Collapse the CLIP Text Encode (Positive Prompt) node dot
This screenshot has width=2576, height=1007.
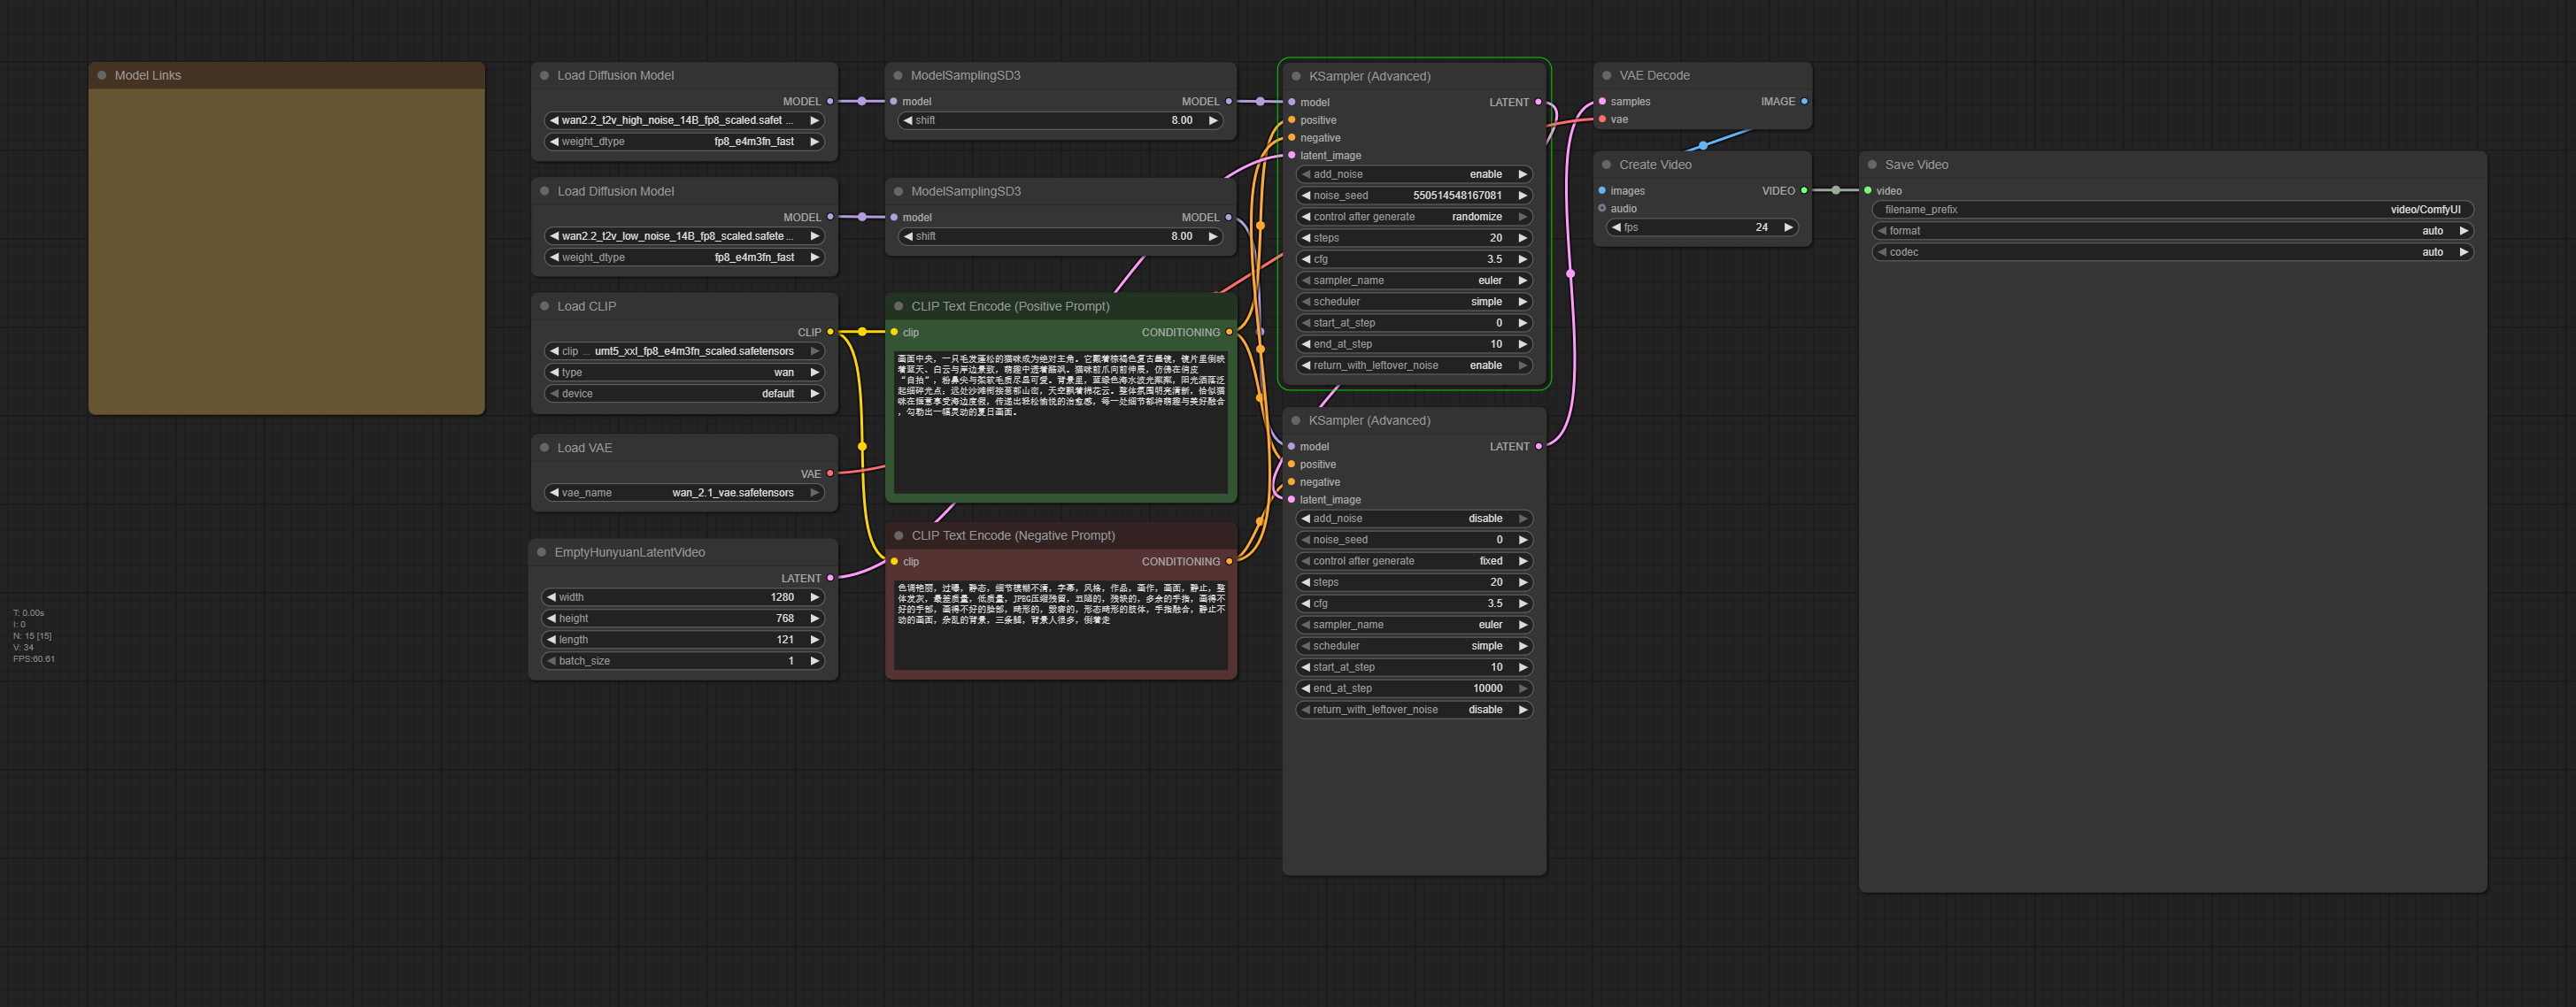898,306
